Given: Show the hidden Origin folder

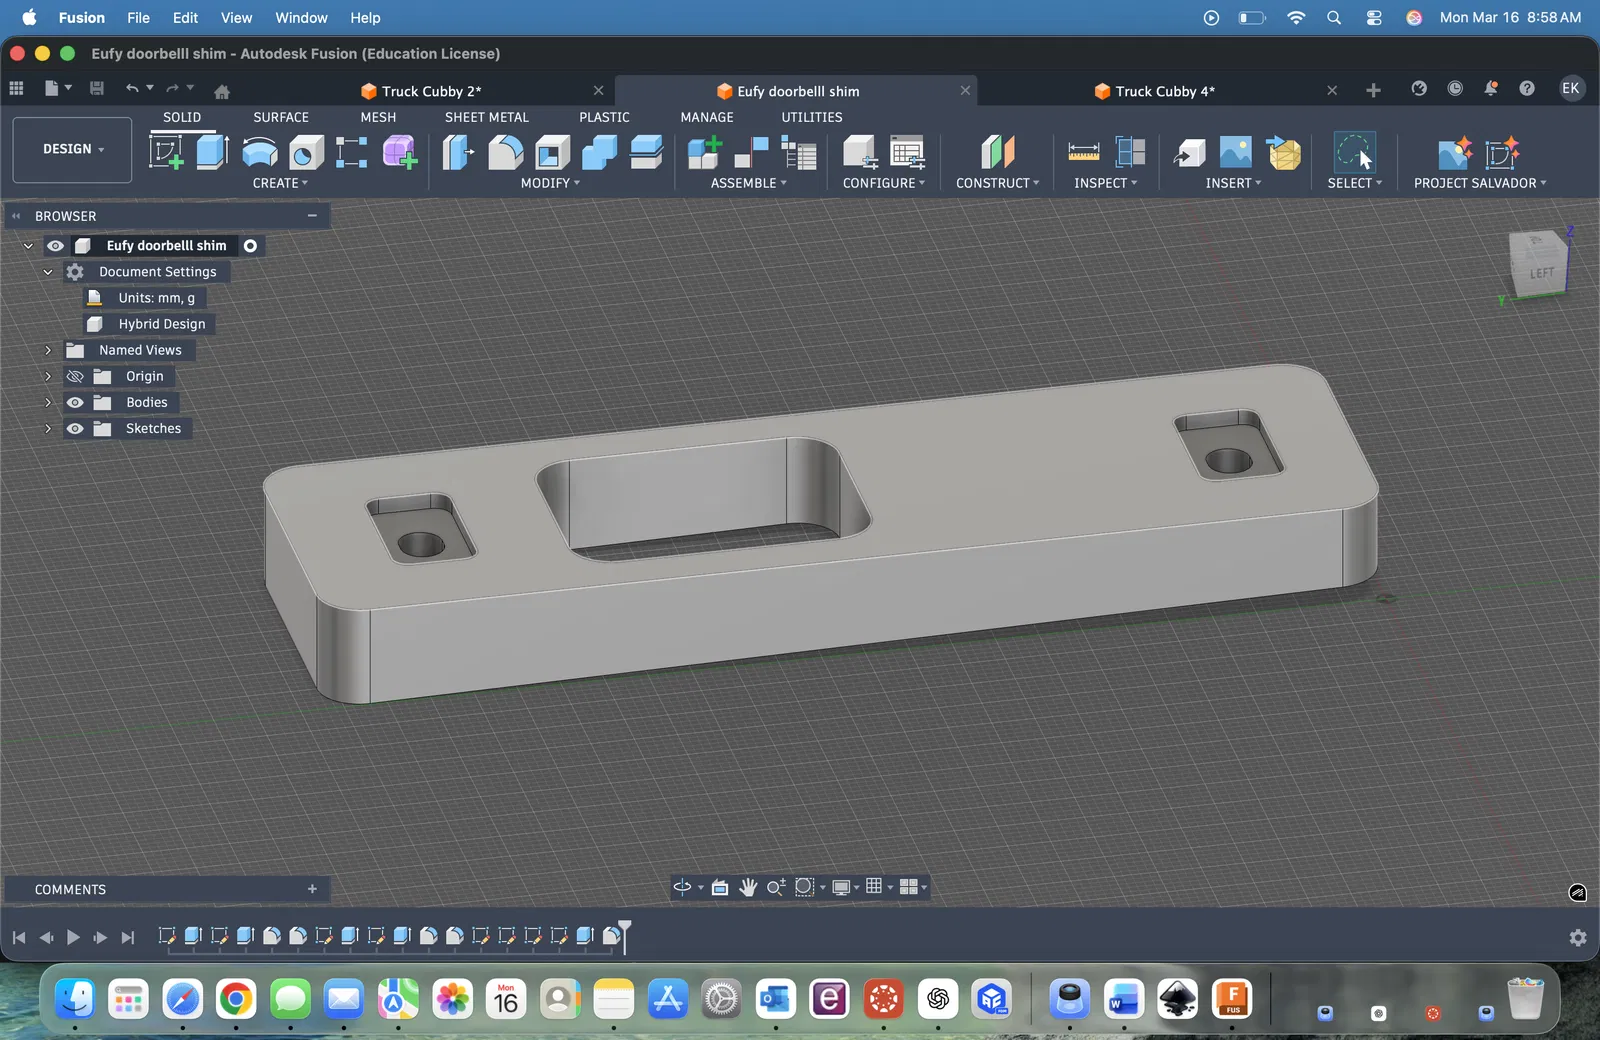Looking at the screenshot, I should [x=75, y=376].
